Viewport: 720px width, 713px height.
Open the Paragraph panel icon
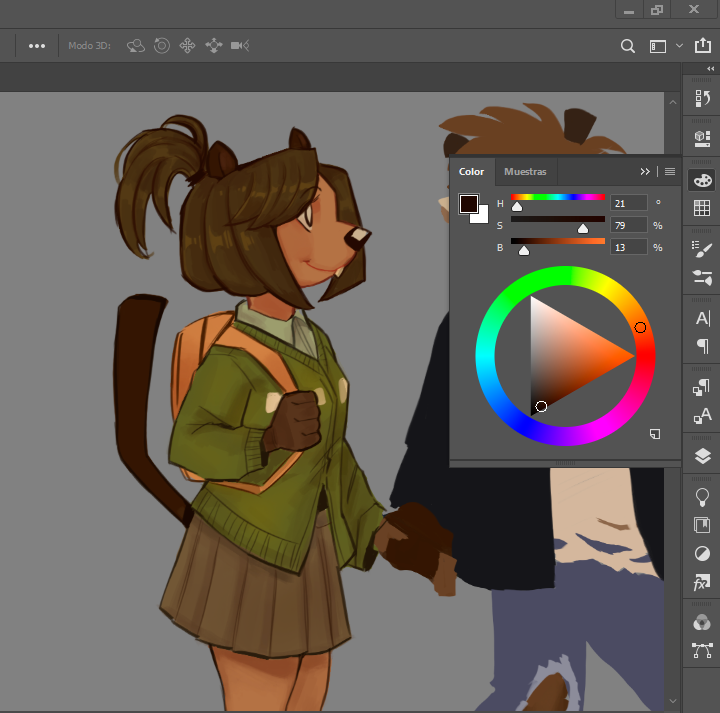click(x=703, y=346)
